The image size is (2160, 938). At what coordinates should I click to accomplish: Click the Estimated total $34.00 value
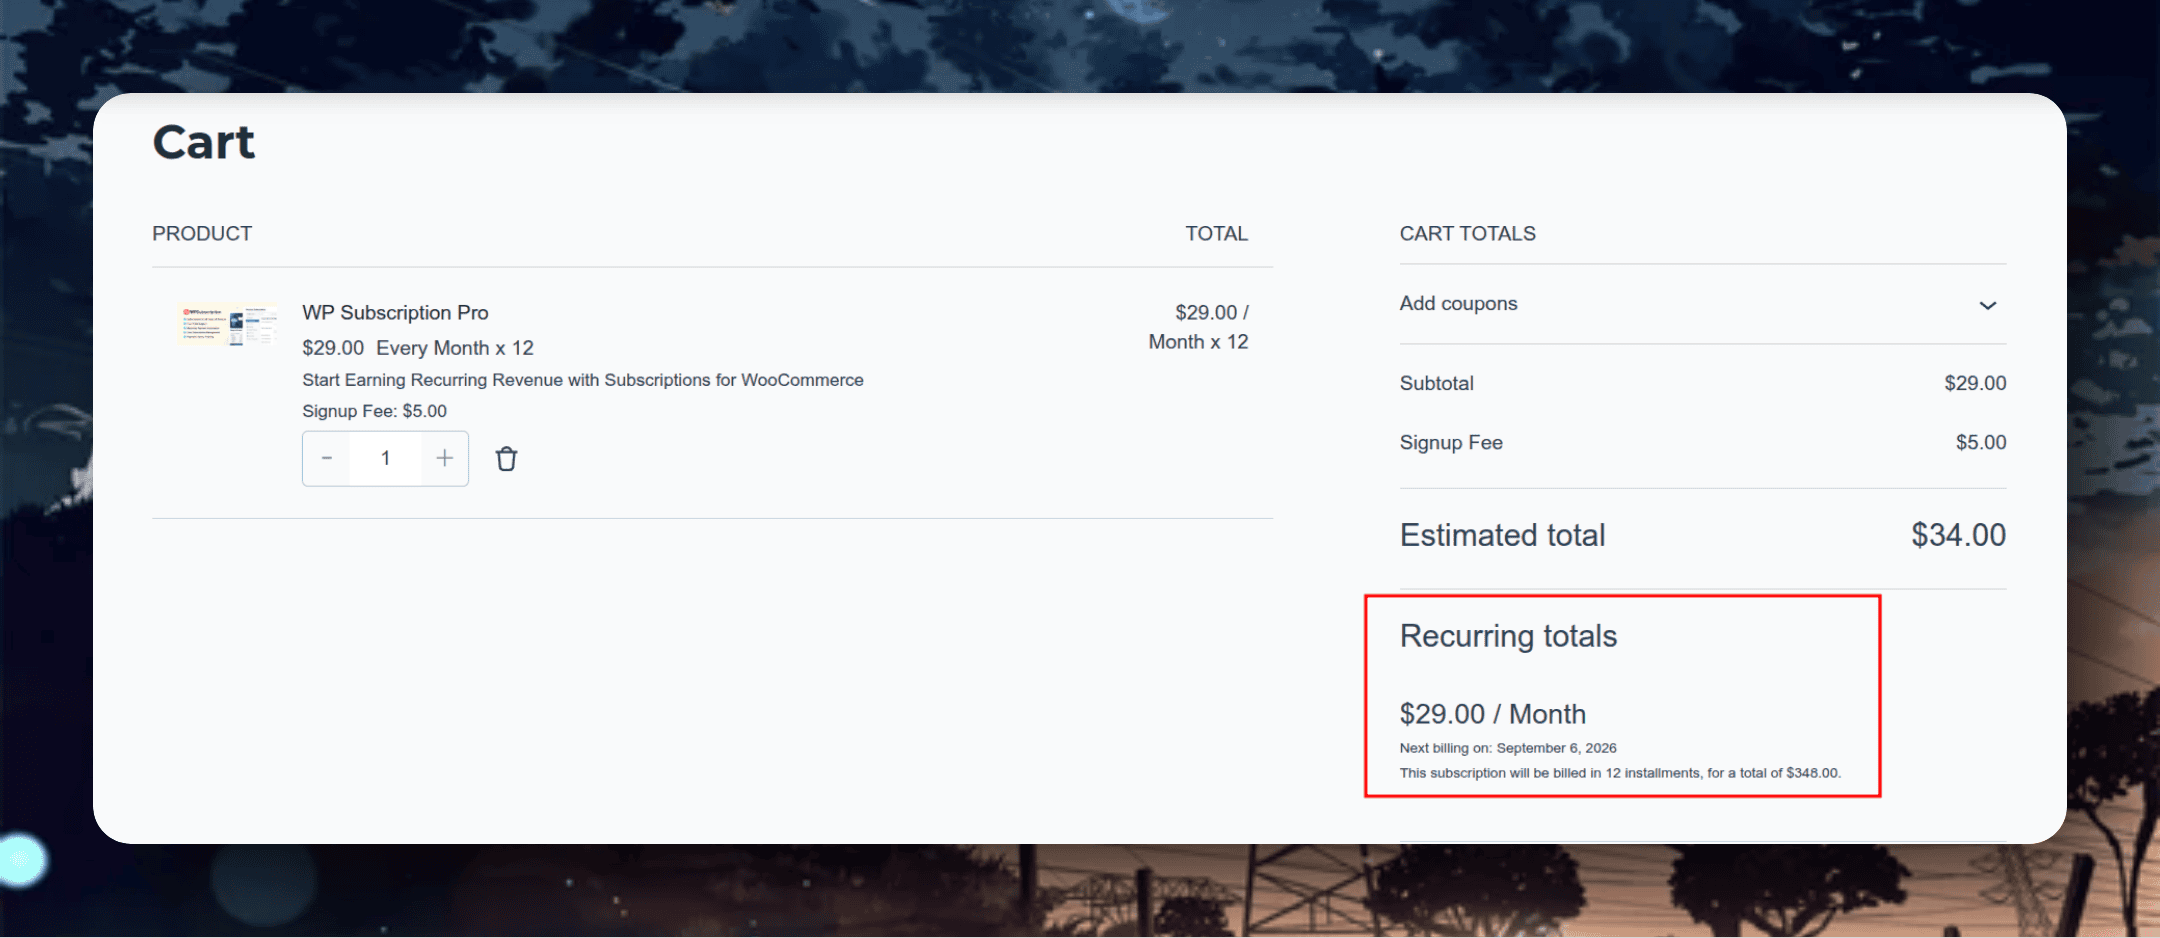1958,535
